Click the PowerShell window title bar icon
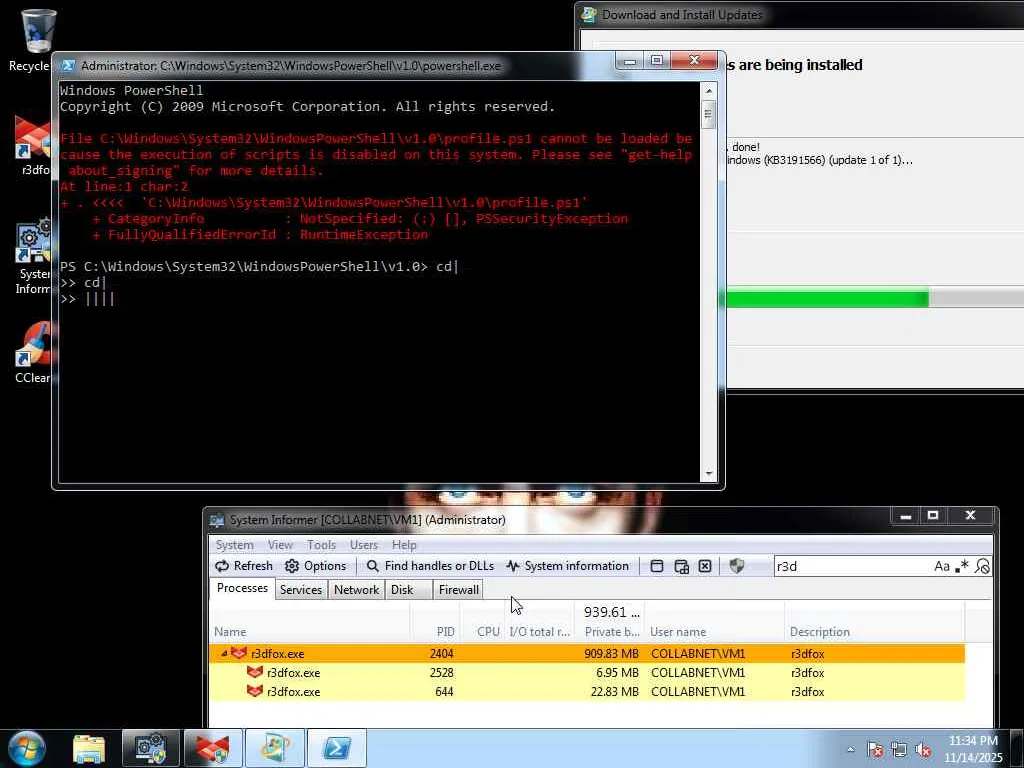1024x768 pixels. (69, 65)
